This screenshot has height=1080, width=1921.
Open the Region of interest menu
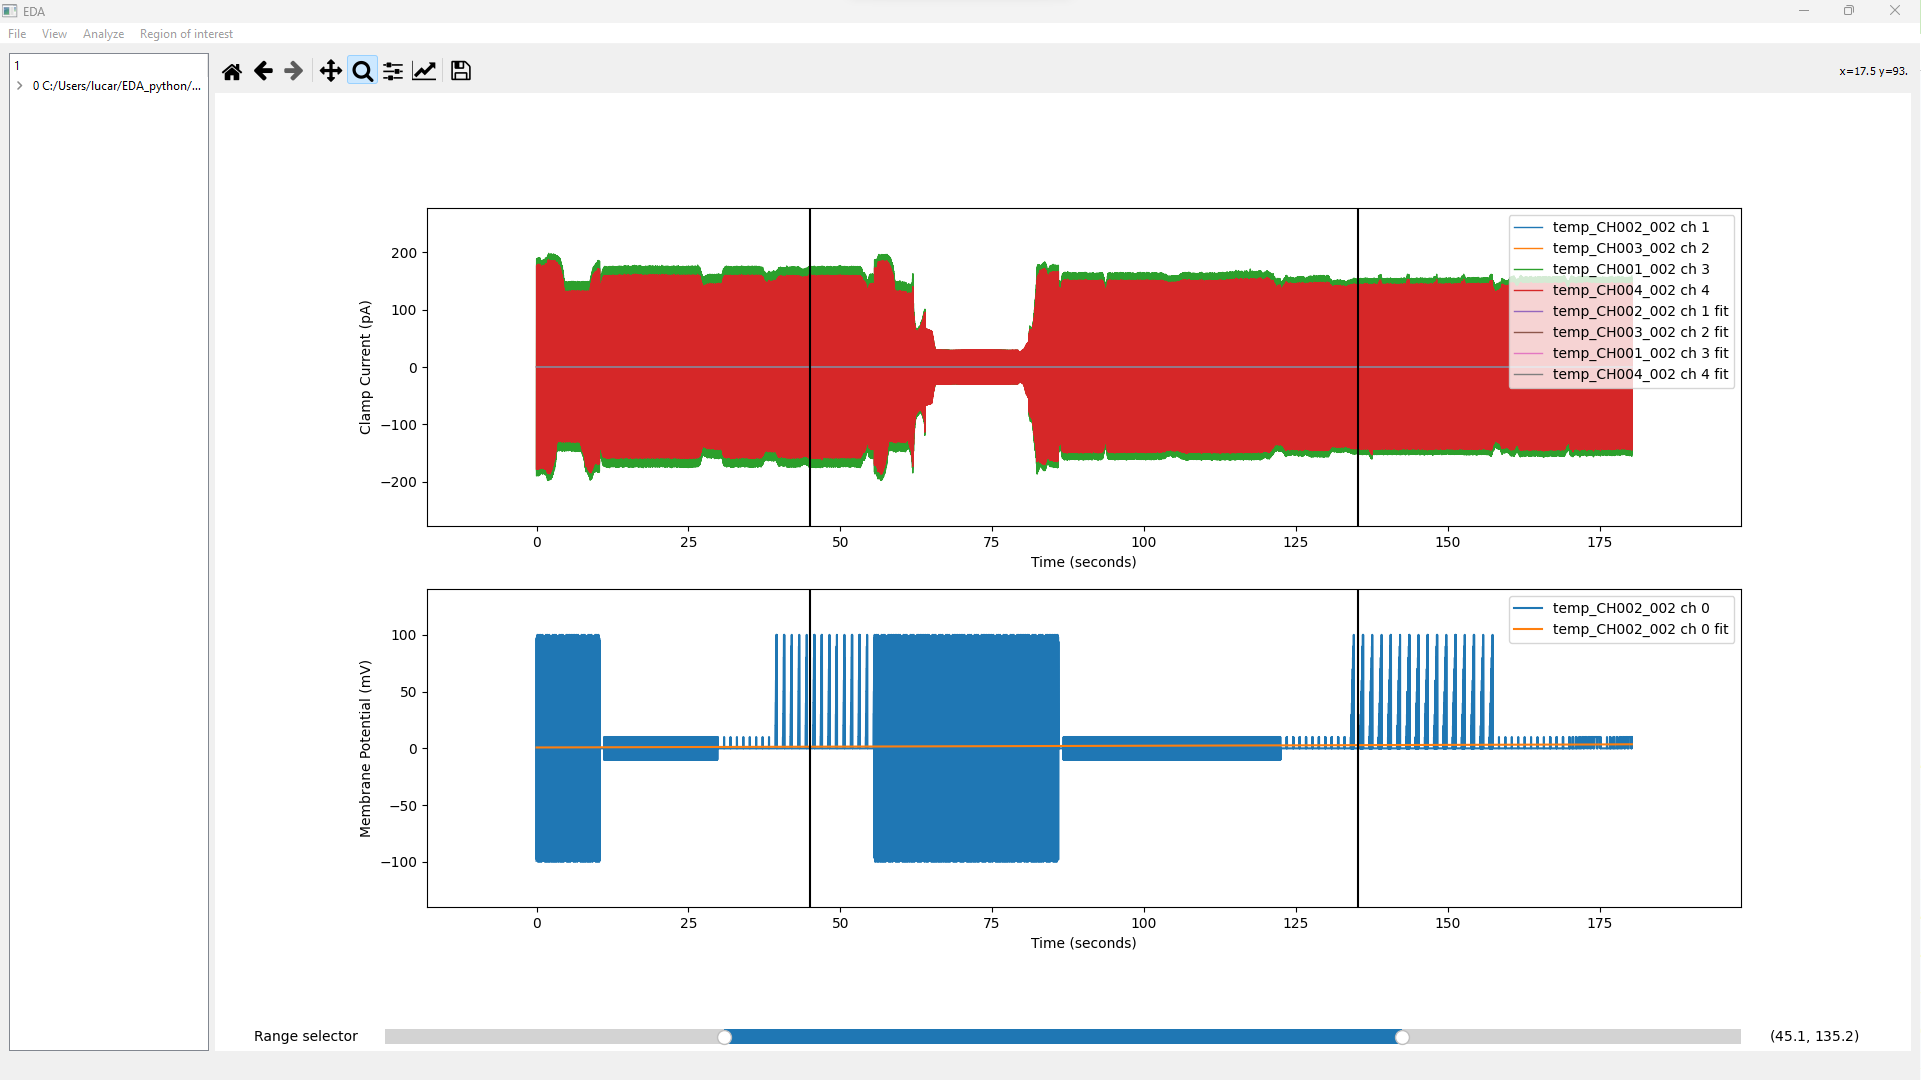click(x=186, y=34)
